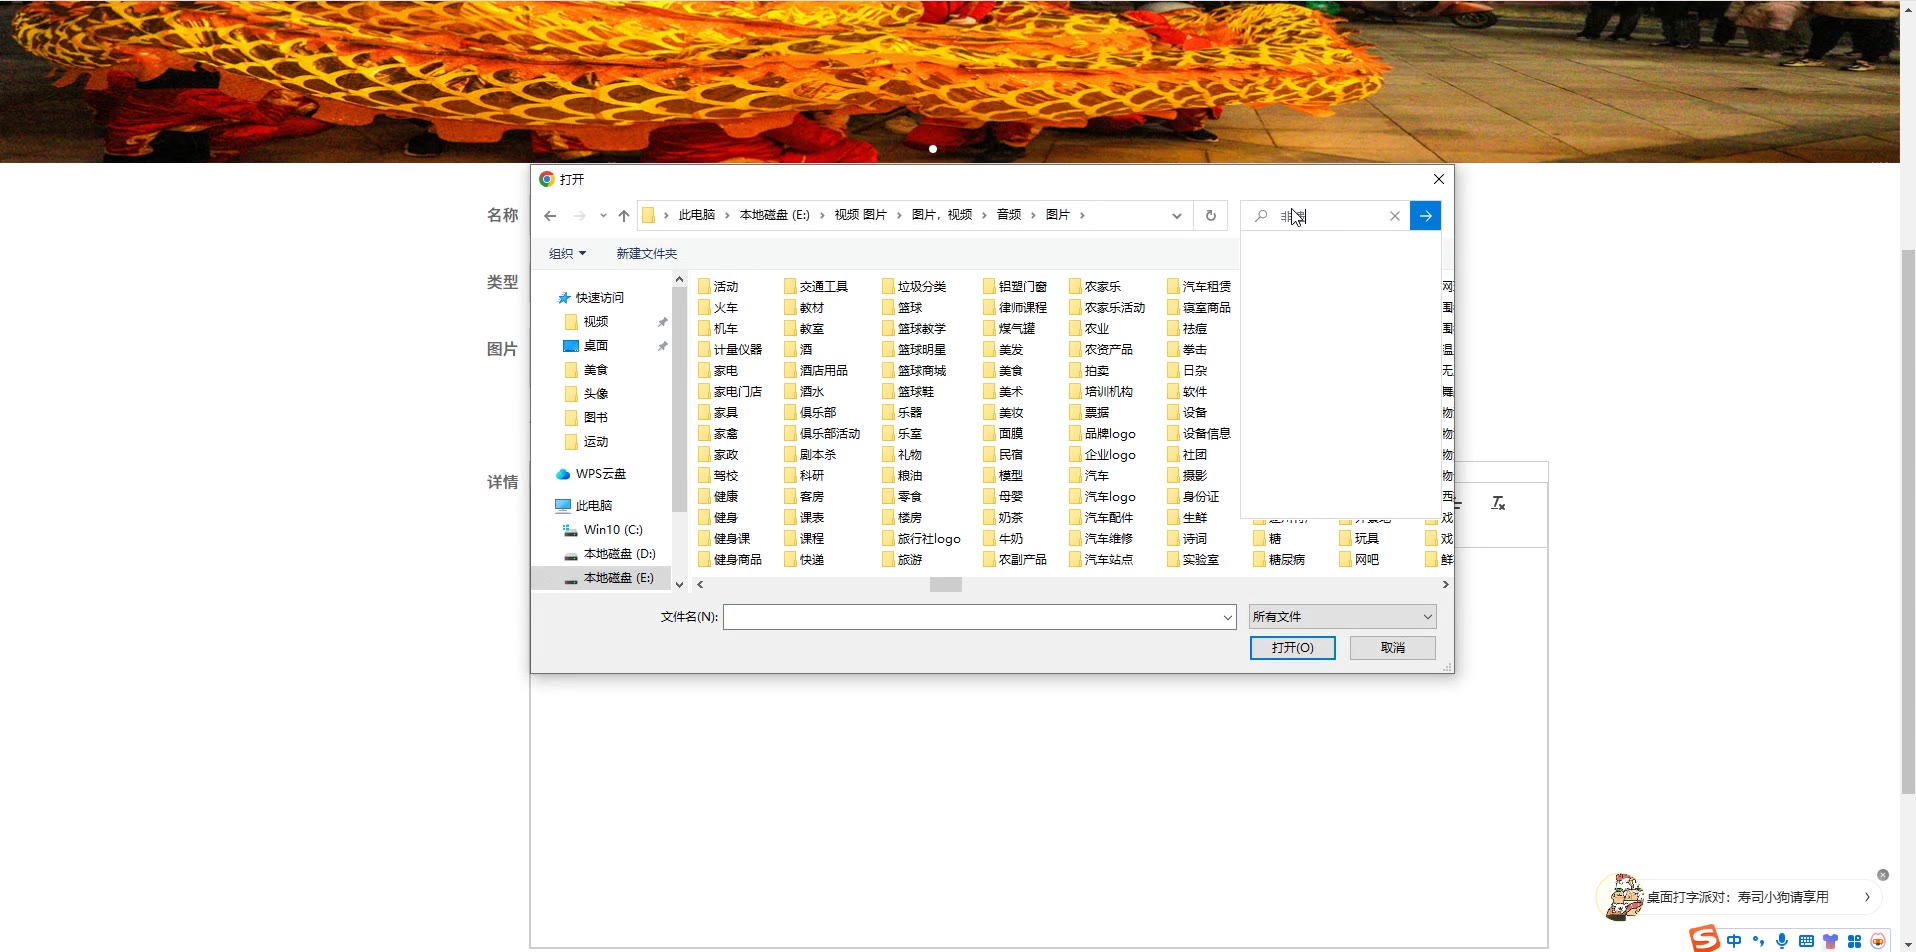Select 本地磁盘 (D:) in navigation pane
The image size is (1916, 952).
point(618,554)
